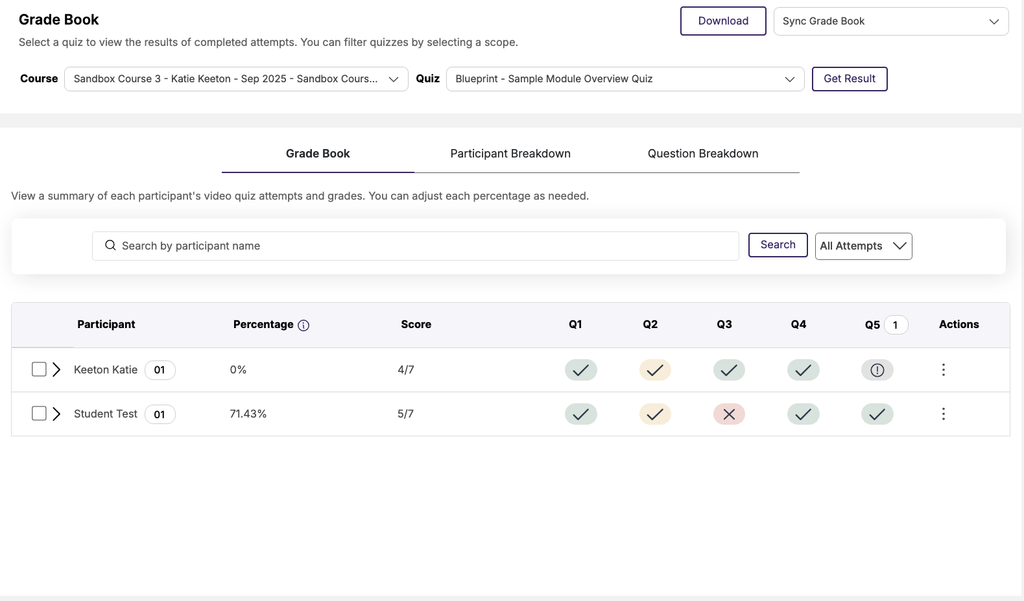Click the Search button

778,245
